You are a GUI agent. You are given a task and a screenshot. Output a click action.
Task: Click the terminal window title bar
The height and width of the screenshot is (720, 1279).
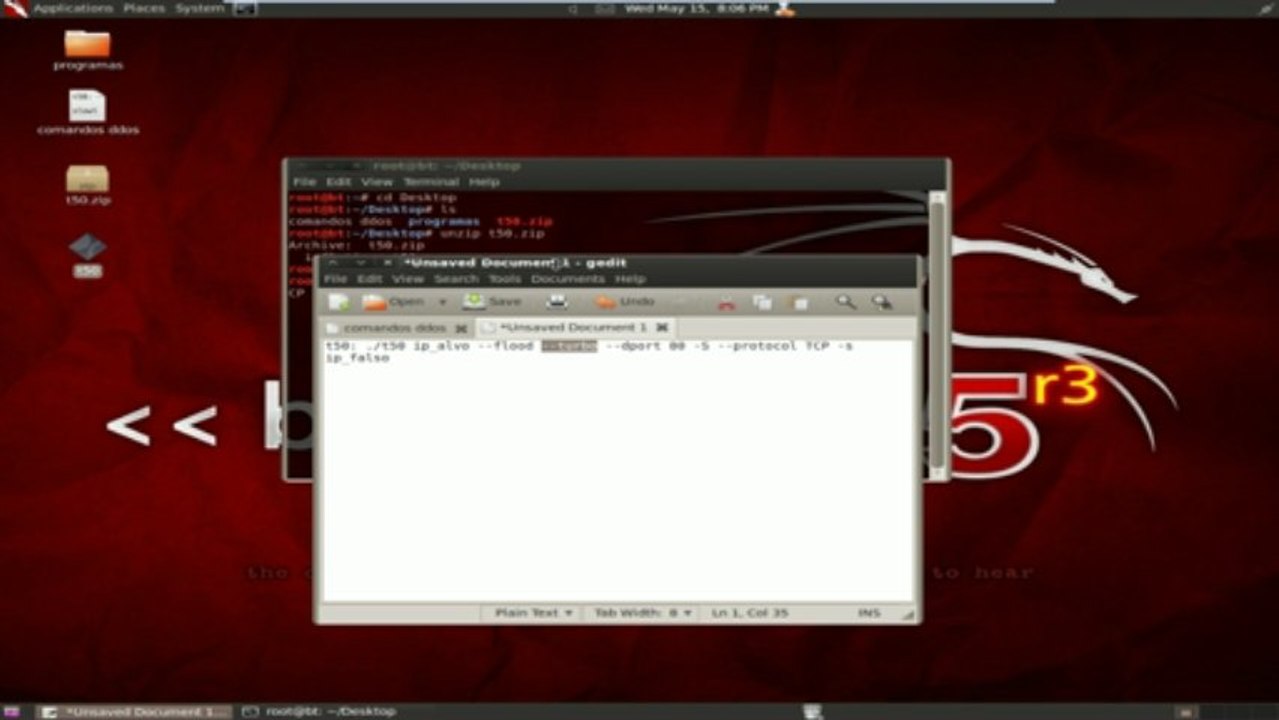click(615, 166)
